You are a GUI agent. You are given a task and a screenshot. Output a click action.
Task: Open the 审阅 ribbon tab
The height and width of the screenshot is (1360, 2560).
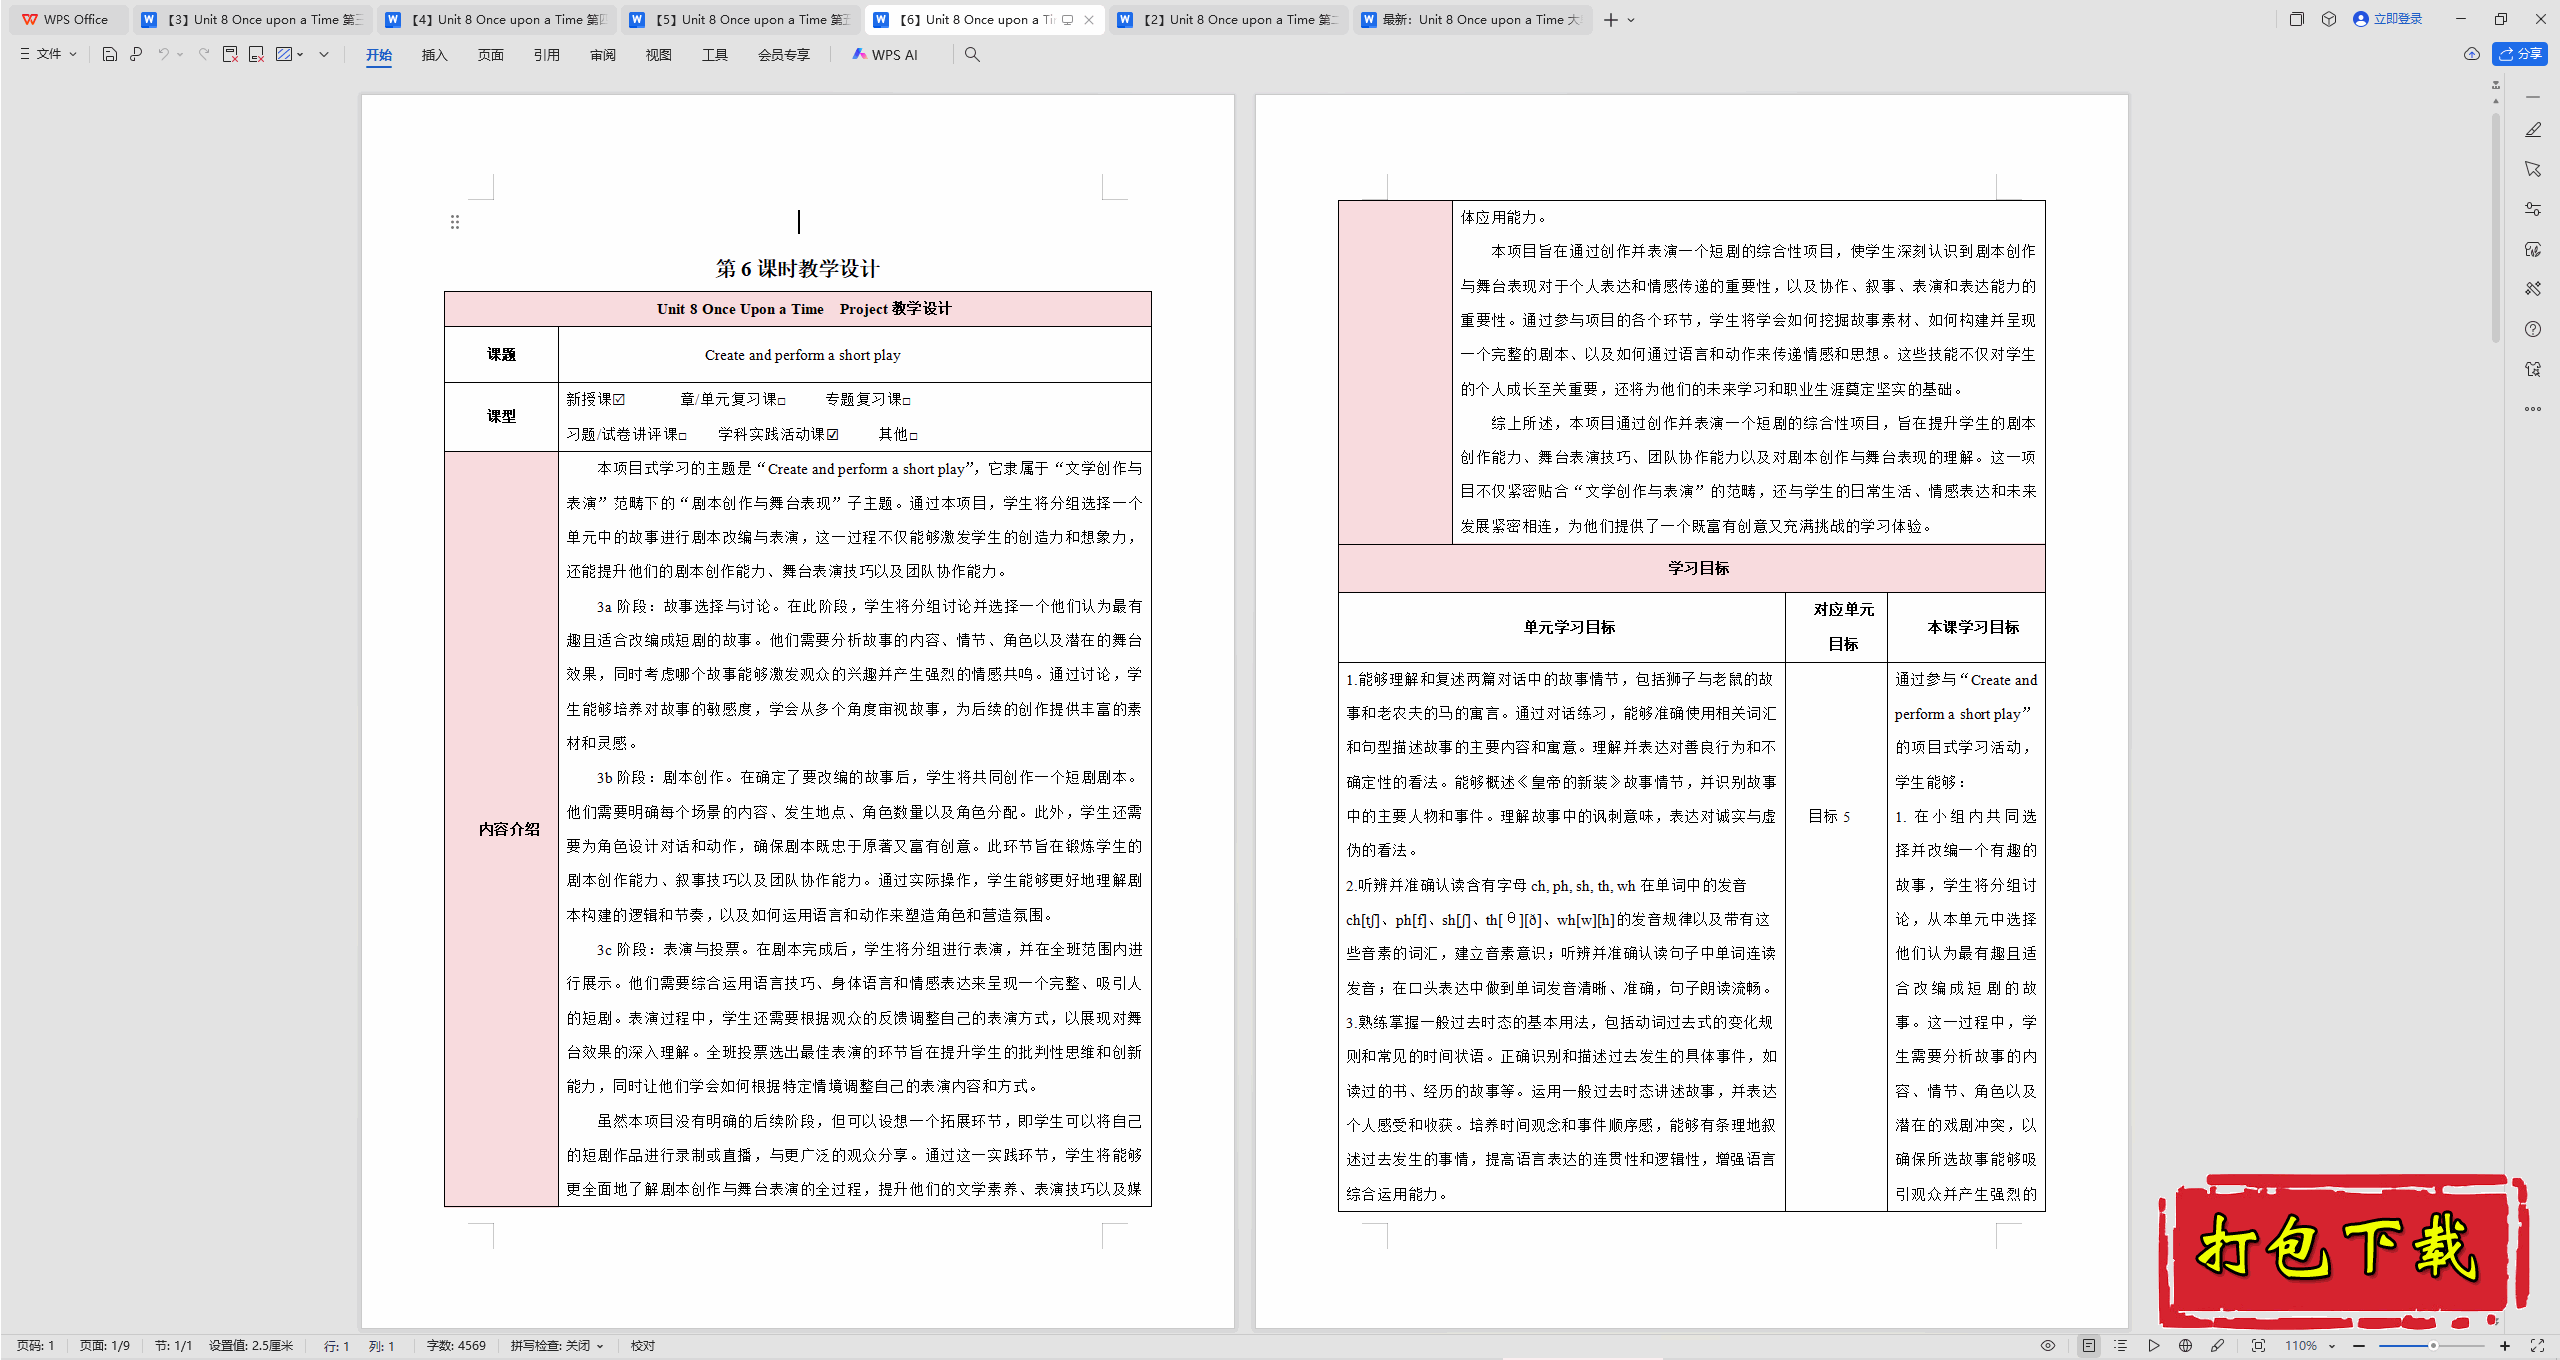pyautogui.click(x=602, y=55)
